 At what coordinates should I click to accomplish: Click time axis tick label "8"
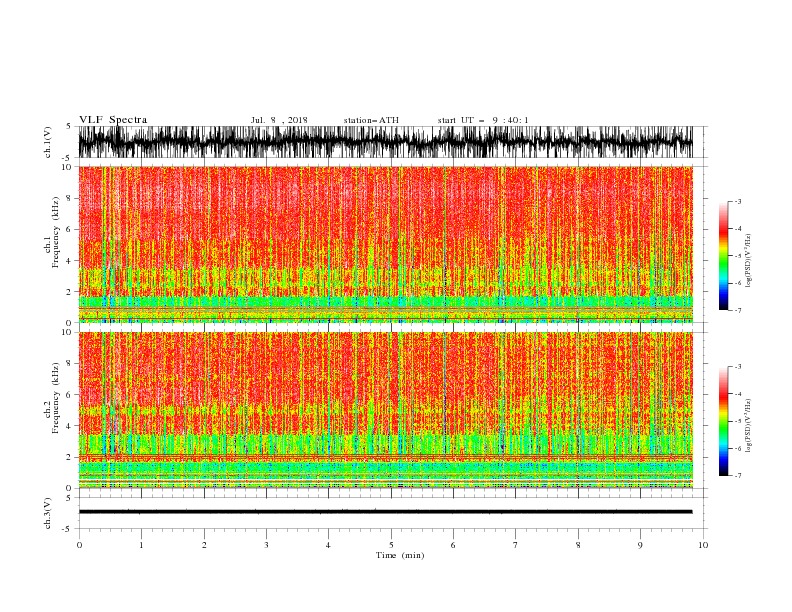(x=578, y=545)
